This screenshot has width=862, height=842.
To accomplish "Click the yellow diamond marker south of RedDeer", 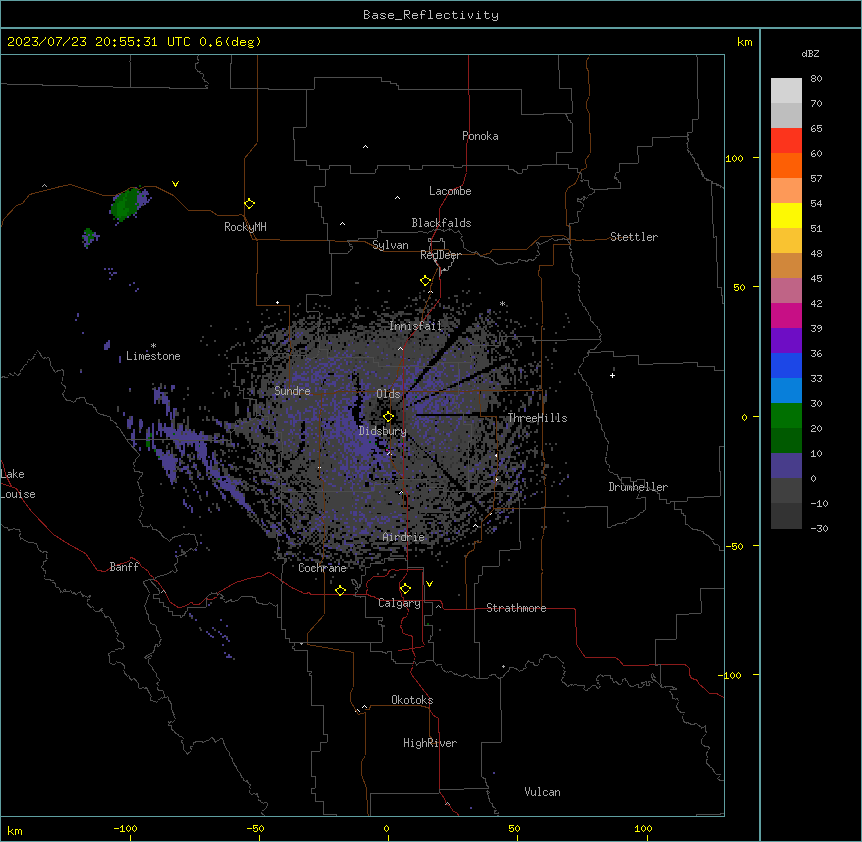I will coord(425,281).
